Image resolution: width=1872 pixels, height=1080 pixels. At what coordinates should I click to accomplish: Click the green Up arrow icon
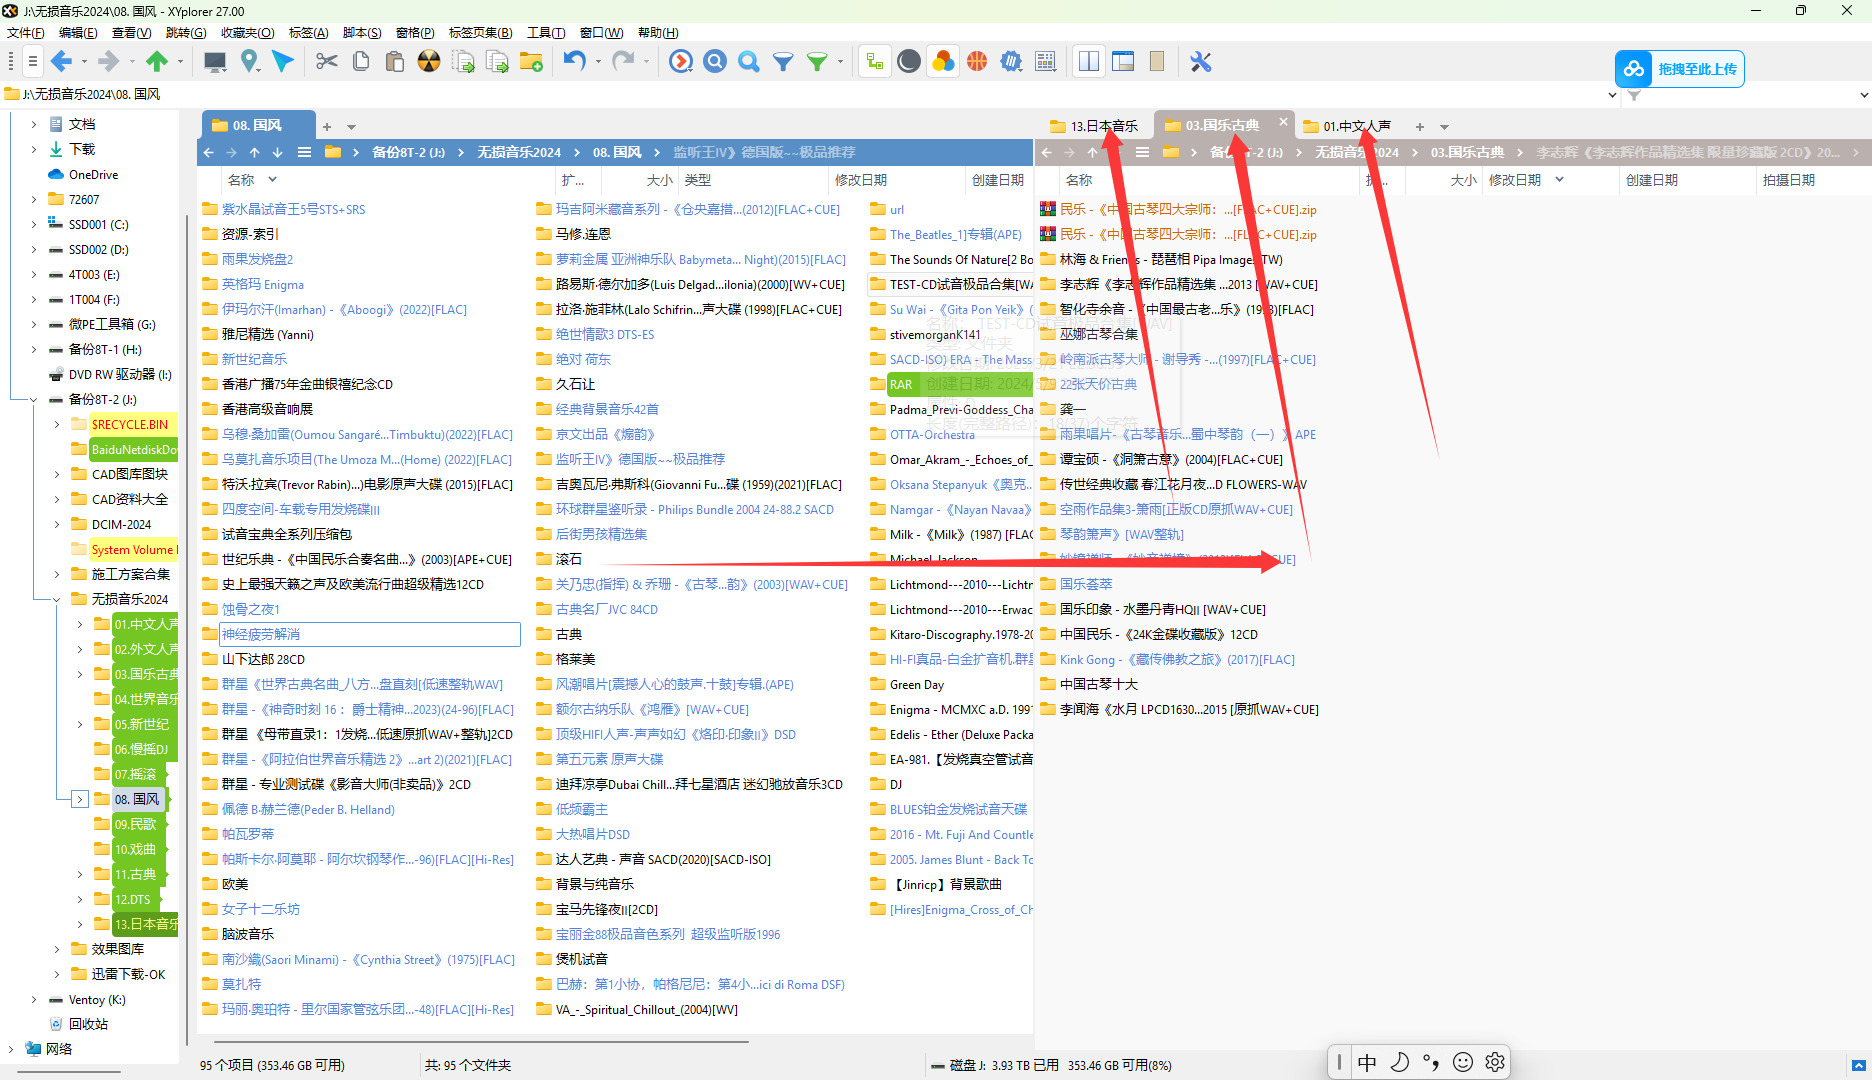[157, 62]
